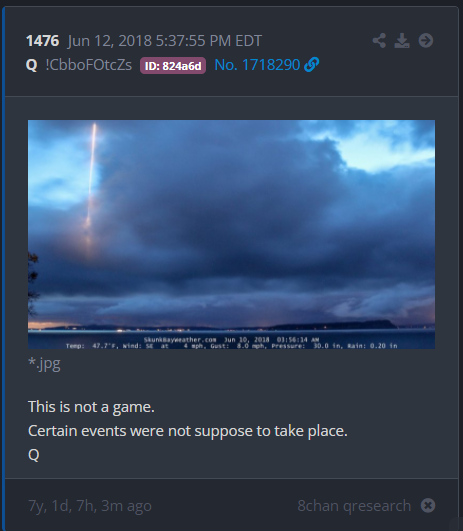The height and width of the screenshot is (531, 463).
Task: Select the !CbboFOtcZs tripcode
Action: point(88,65)
